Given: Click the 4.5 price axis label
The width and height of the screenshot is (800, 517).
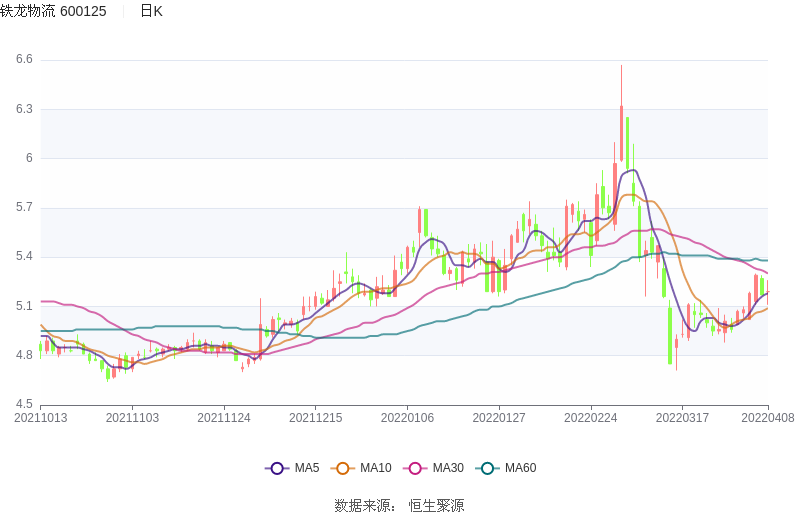Looking at the screenshot, I should click(24, 404).
